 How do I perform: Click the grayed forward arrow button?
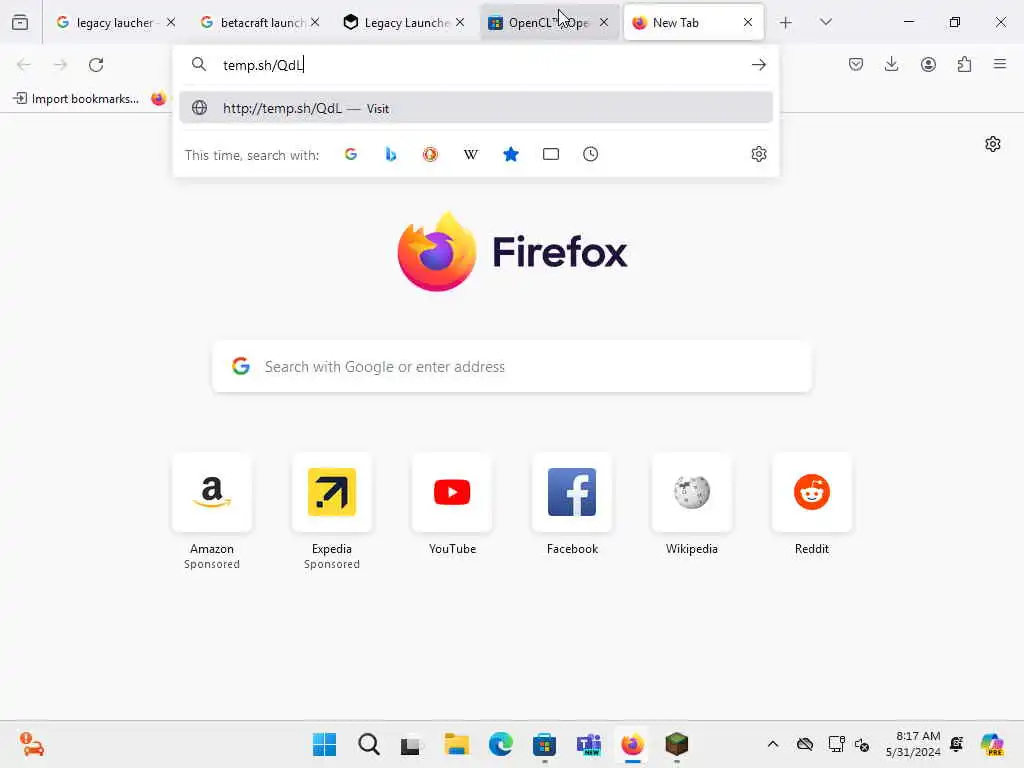[x=60, y=65]
